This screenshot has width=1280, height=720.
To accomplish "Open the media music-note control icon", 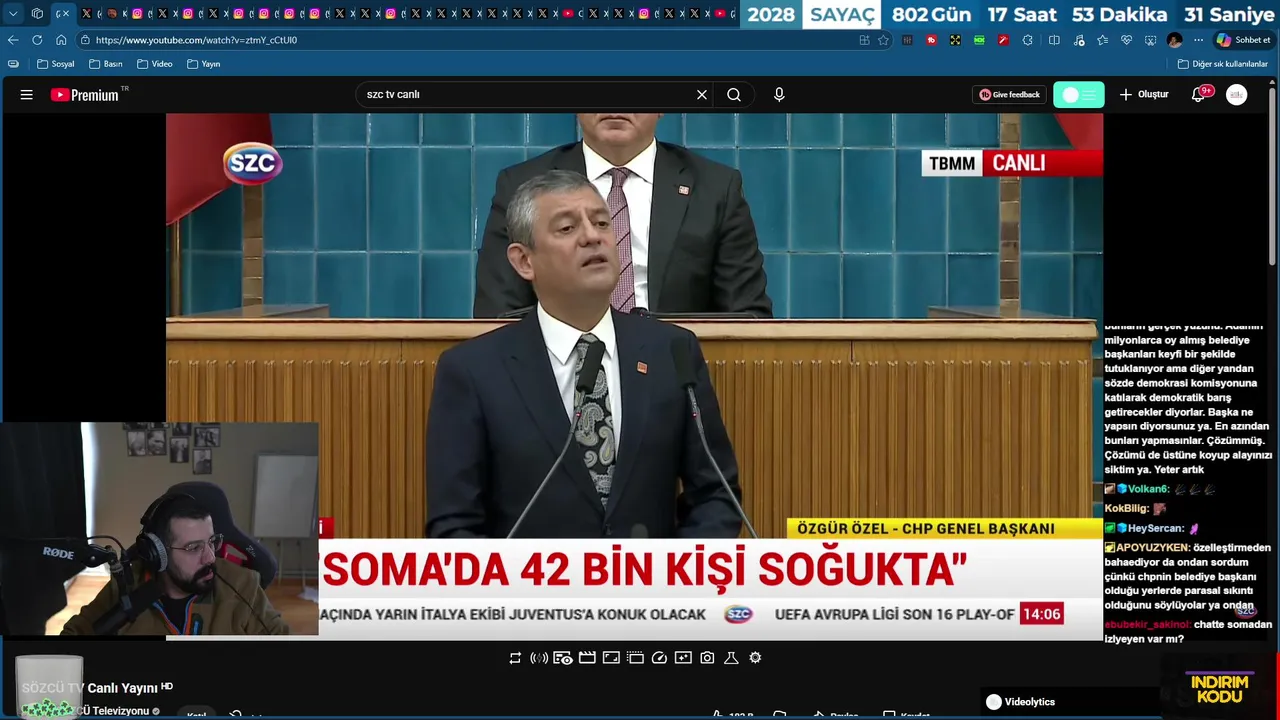I will (x=1078, y=40).
